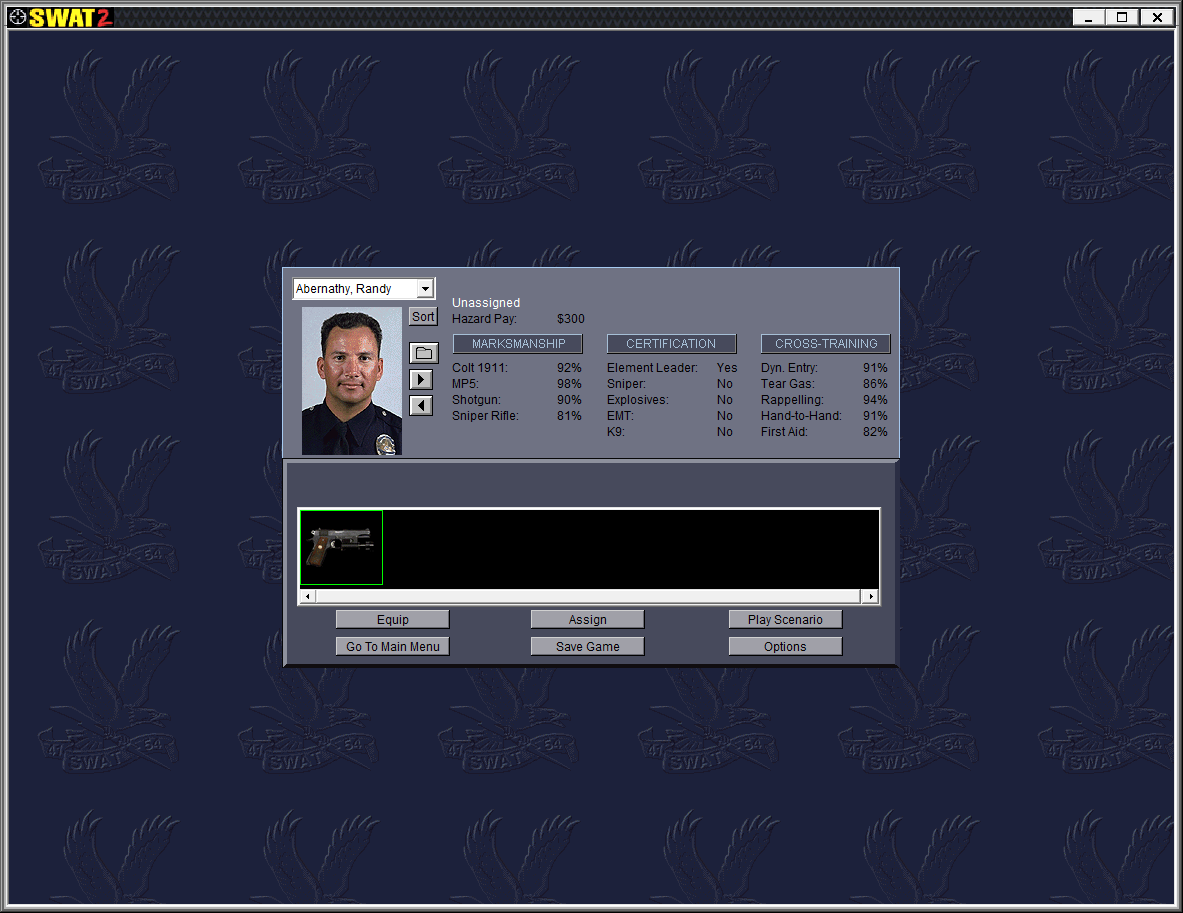Open the MARKSMANSHIP section

click(x=518, y=344)
